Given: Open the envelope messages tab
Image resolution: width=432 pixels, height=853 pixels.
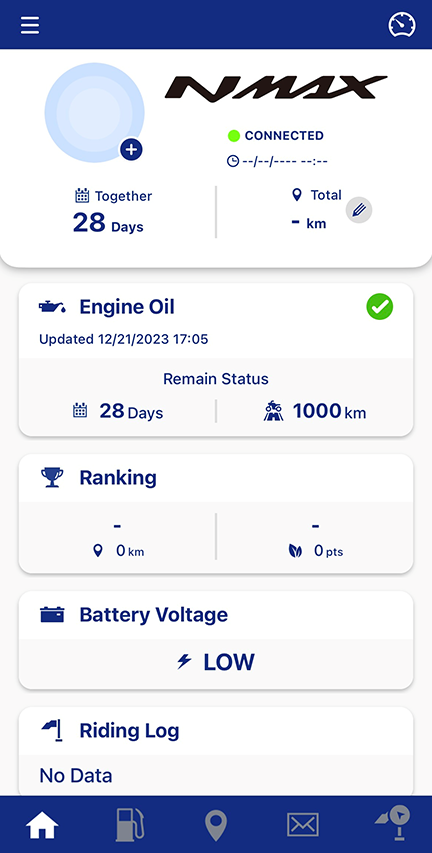Looking at the screenshot, I should [x=303, y=825].
